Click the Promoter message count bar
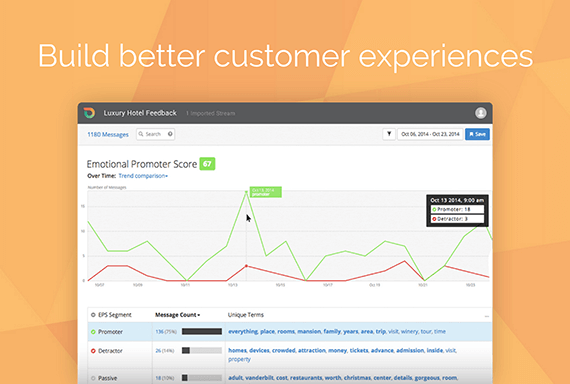 point(202,331)
